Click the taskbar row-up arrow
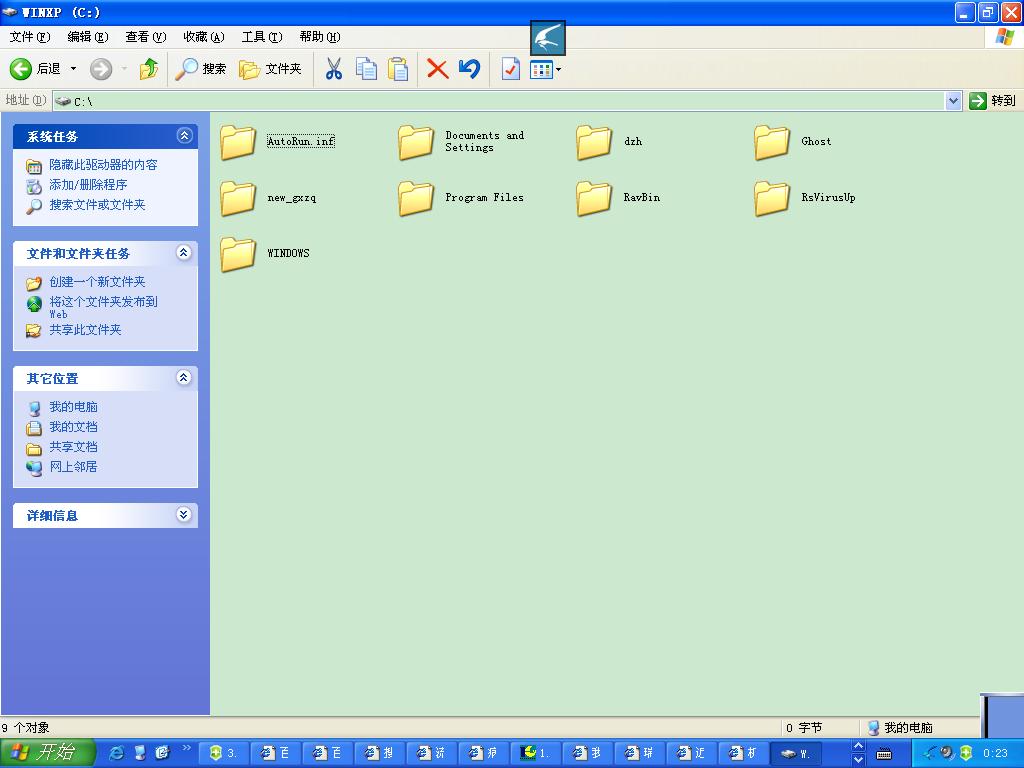Screen dimensions: 1024x768 (858, 746)
